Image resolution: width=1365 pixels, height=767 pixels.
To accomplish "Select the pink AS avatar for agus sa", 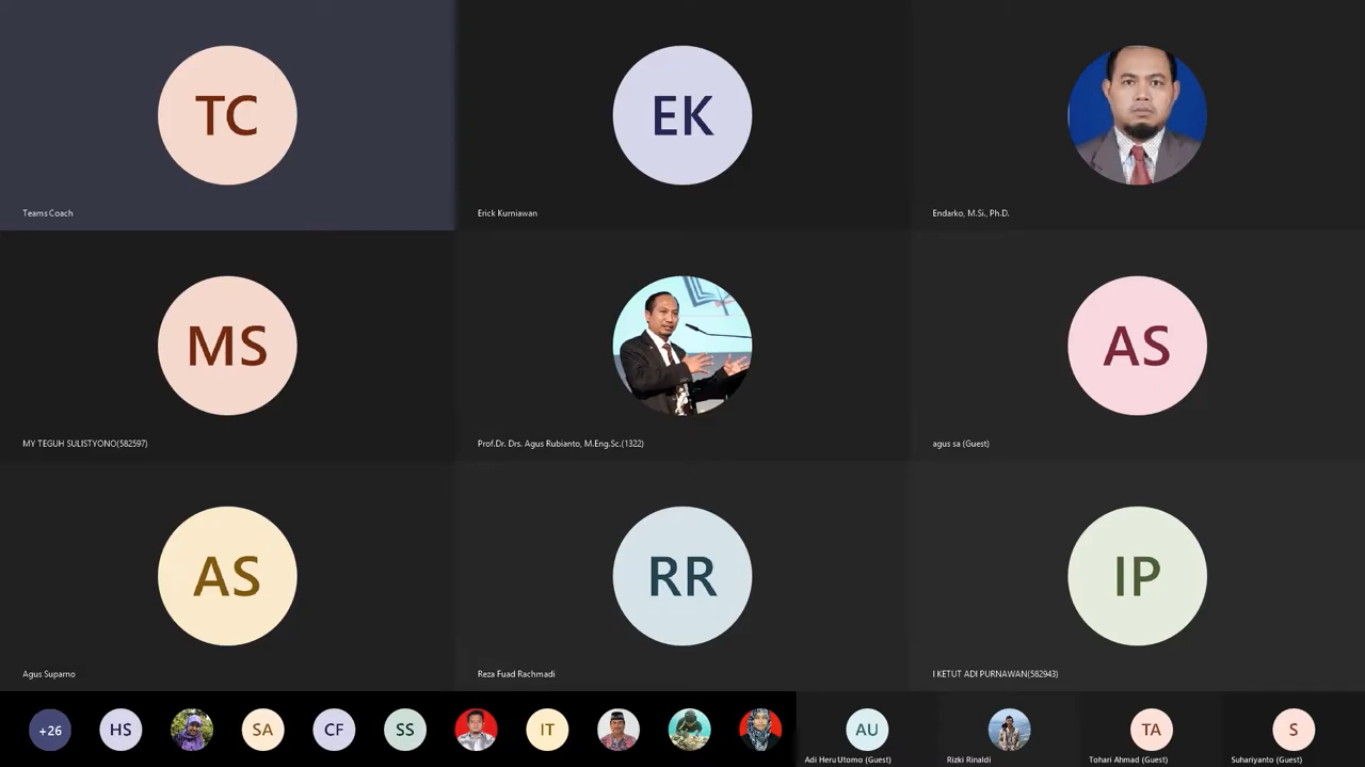I will 1137,345.
